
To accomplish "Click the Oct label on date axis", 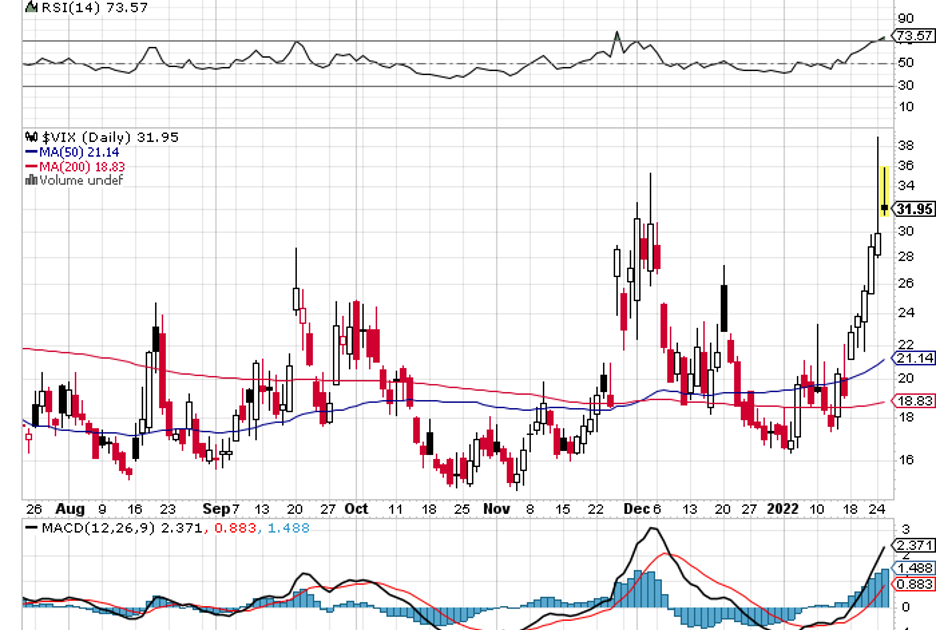I will click(356, 508).
